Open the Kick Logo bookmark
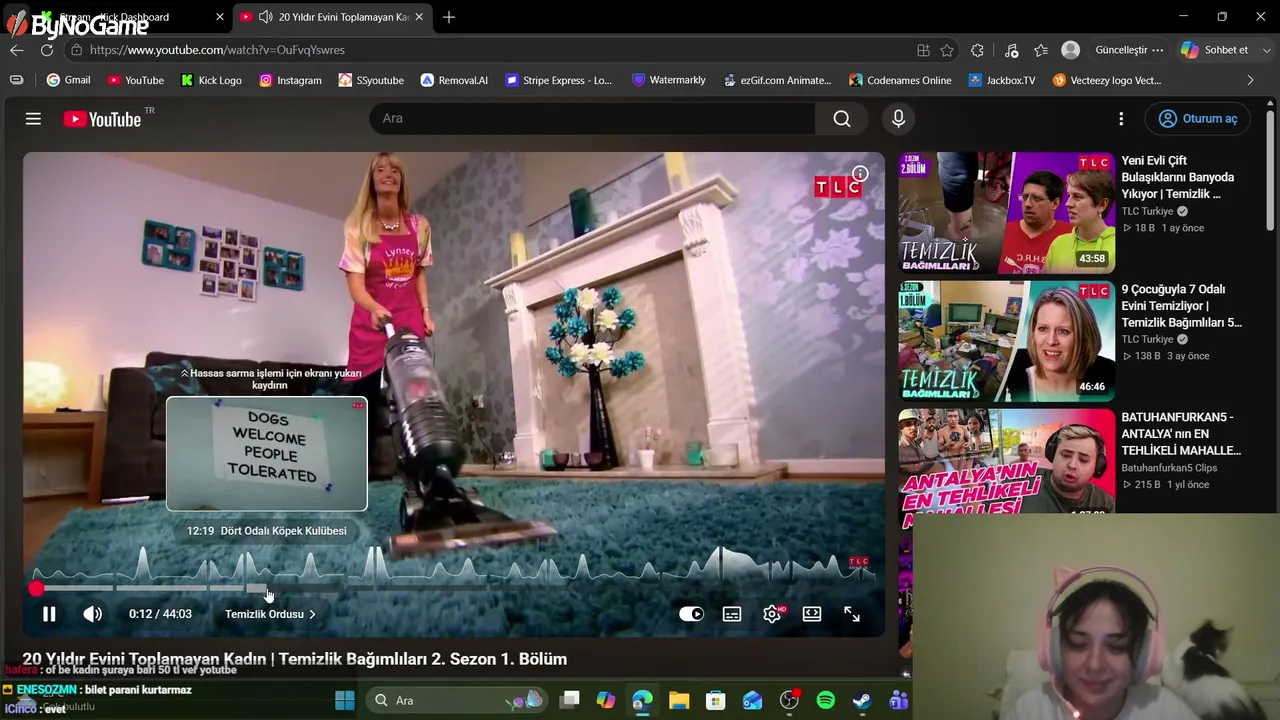1280x720 pixels. point(211,80)
